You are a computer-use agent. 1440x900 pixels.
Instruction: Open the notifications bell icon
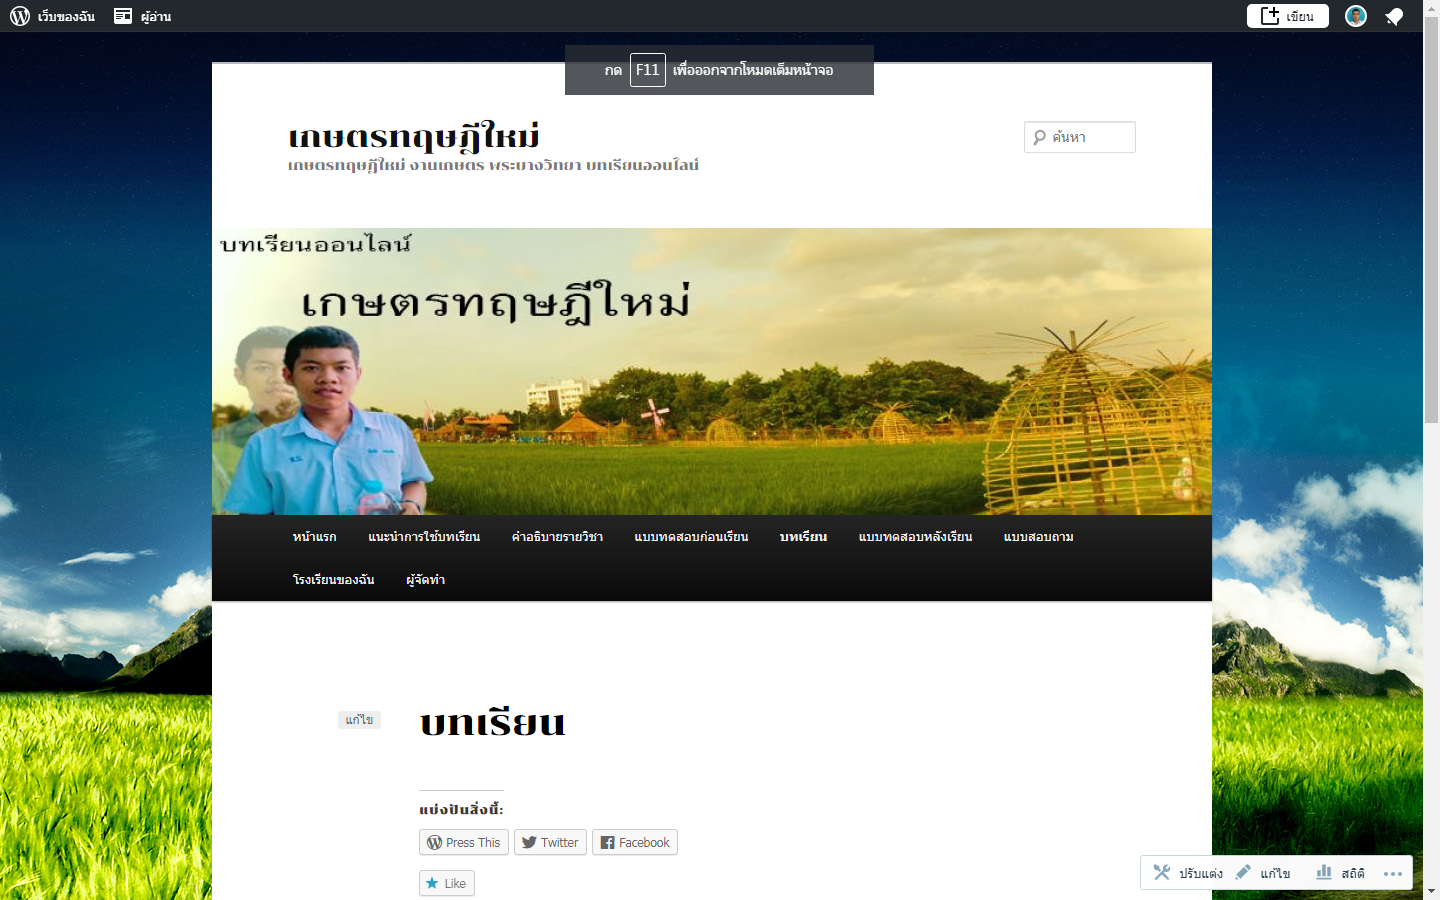[x=1394, y=17]
